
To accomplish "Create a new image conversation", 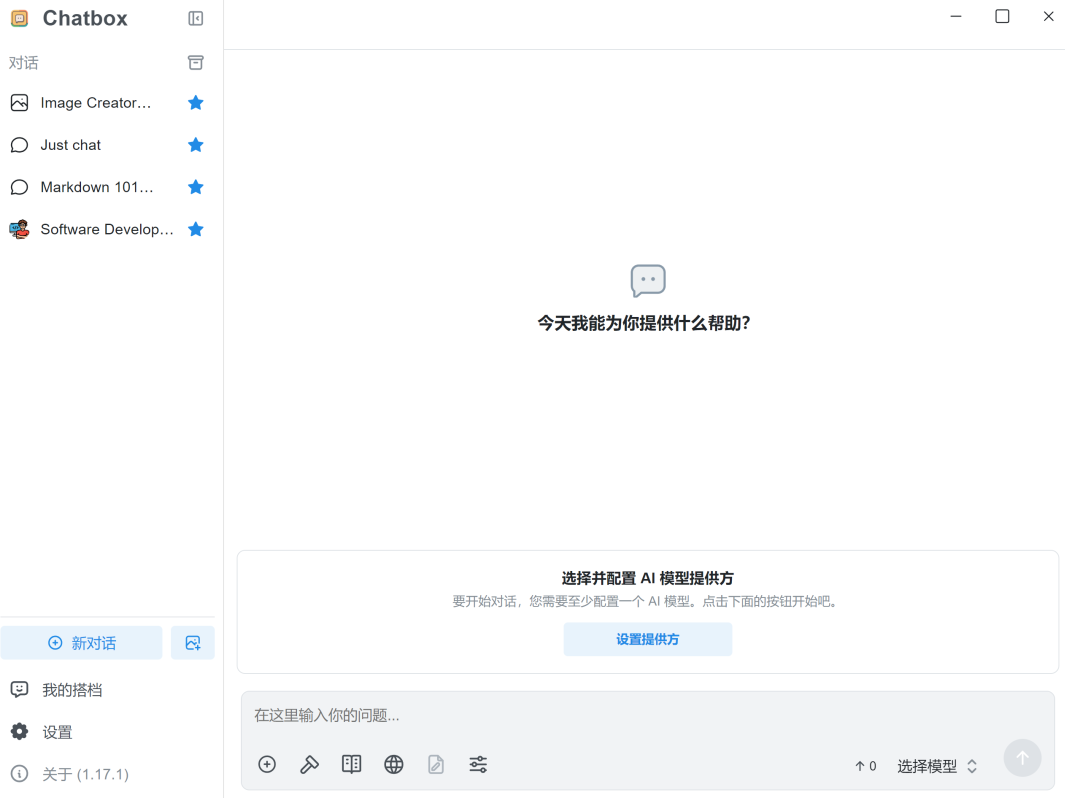I will (193, 642).
